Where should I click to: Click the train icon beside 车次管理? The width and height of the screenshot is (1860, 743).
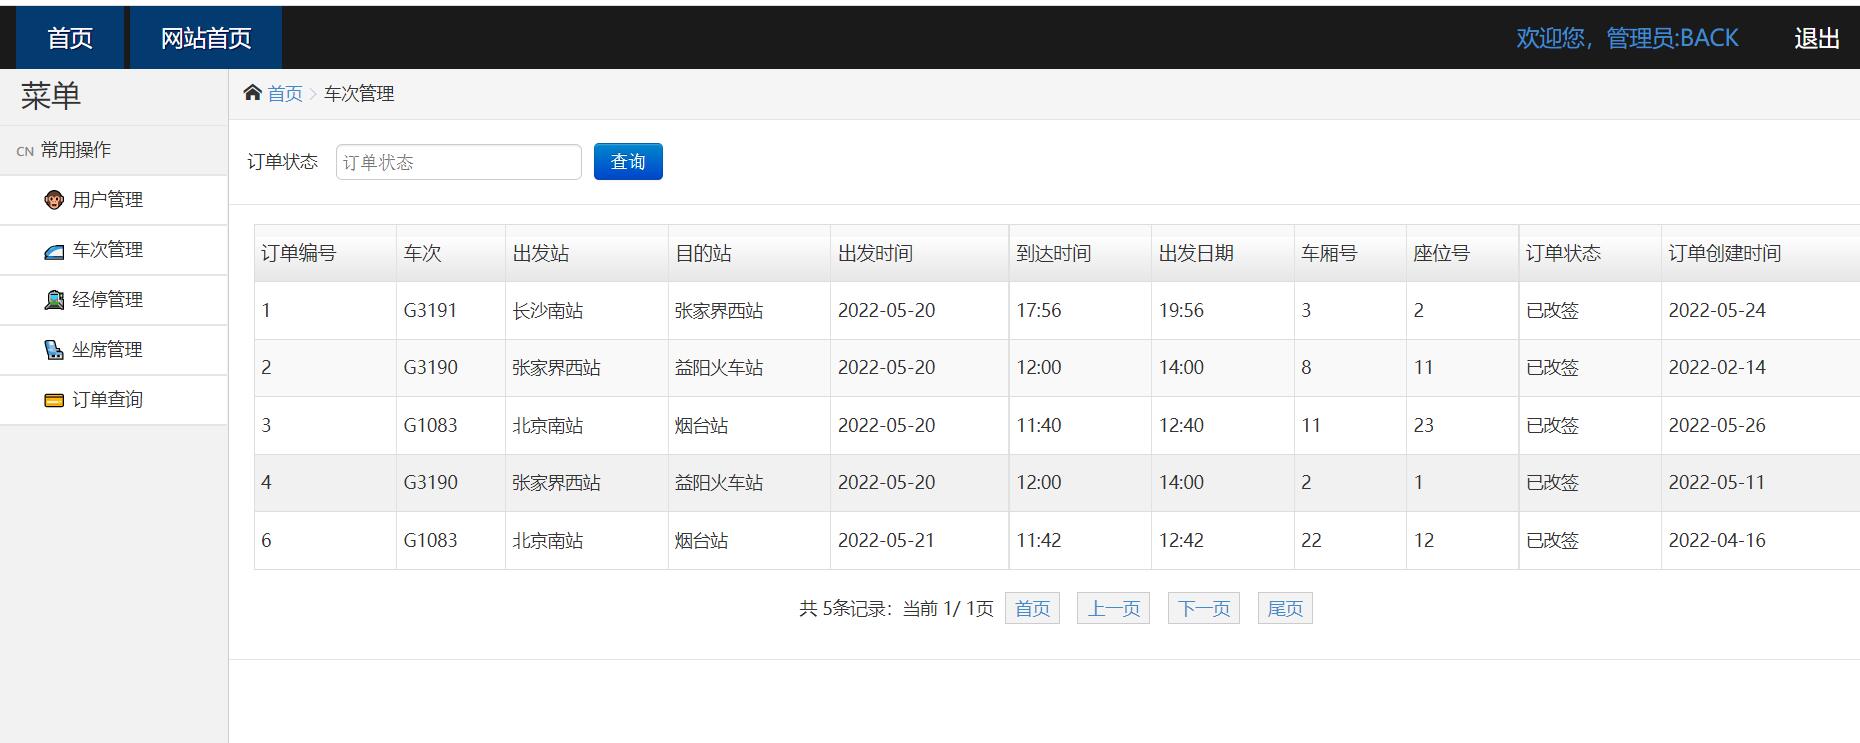click(x=54, y=250)
